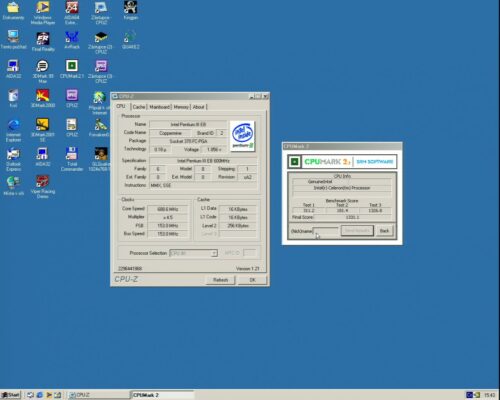Expand the Processor Selection dropdown in CPU-Z
This screenshot has width=500, height=400.
[214, 253]
